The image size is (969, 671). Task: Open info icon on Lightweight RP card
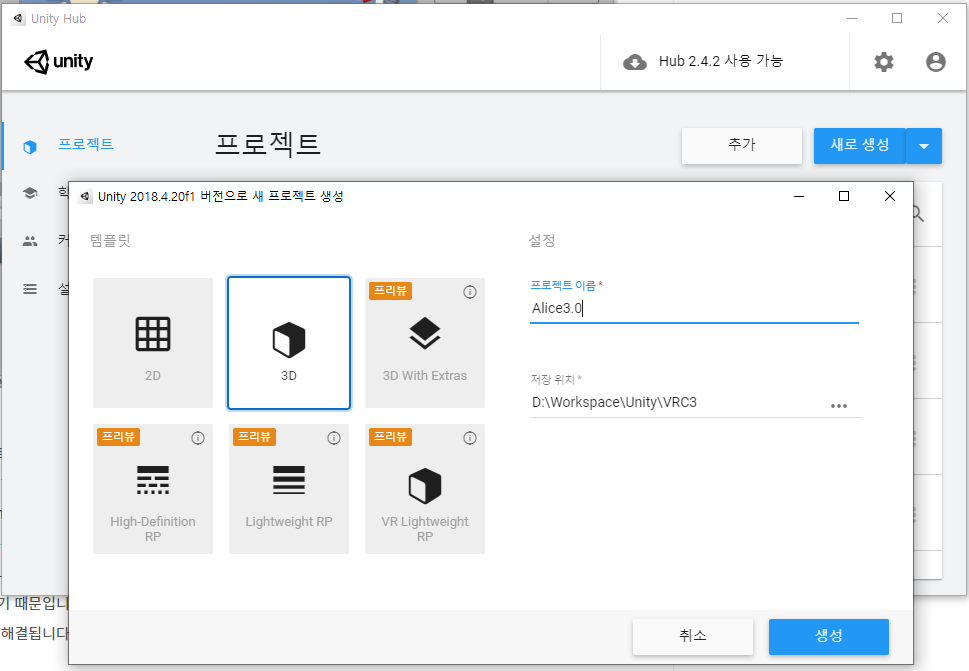pos(334,438)
